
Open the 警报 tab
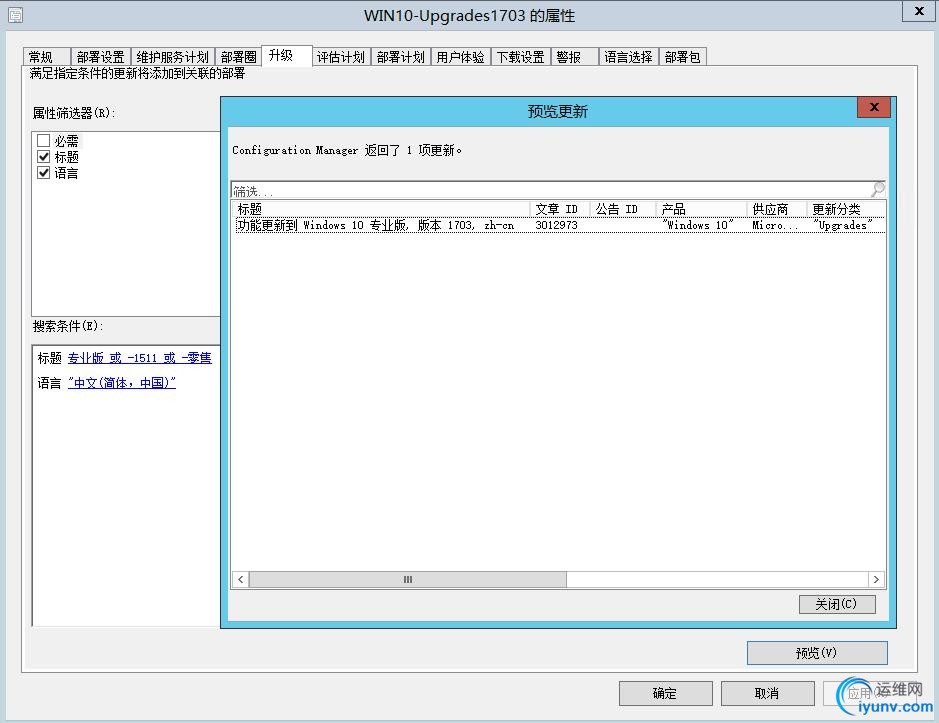574,57
